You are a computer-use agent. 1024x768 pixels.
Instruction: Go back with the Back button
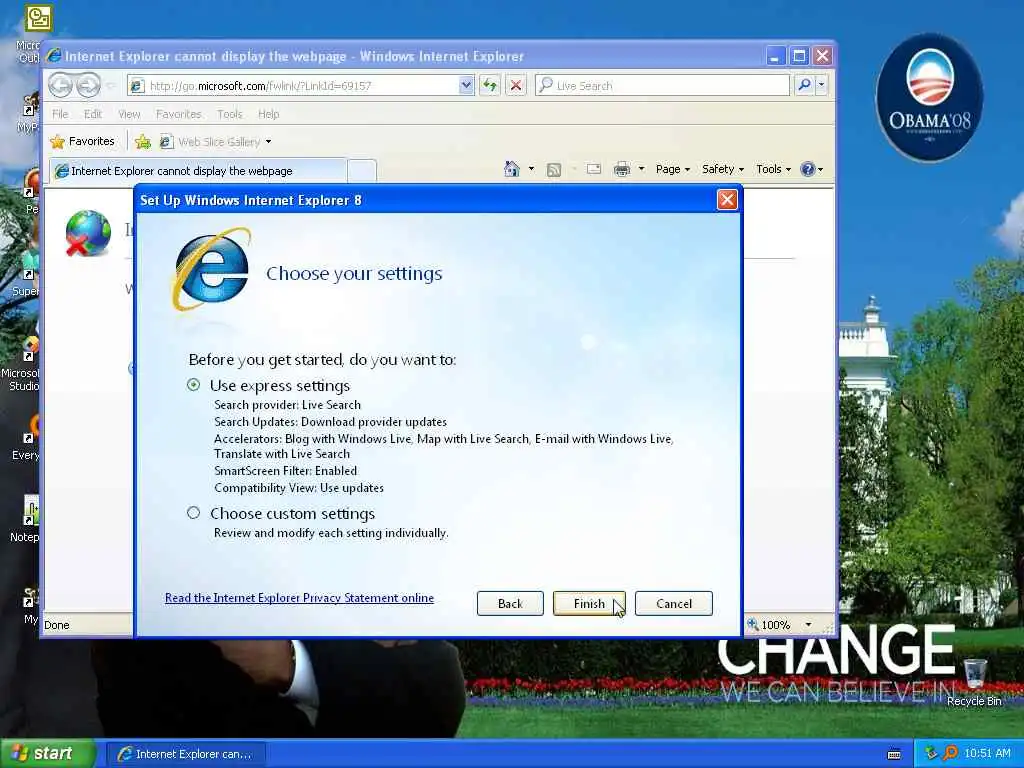point(510,603)
